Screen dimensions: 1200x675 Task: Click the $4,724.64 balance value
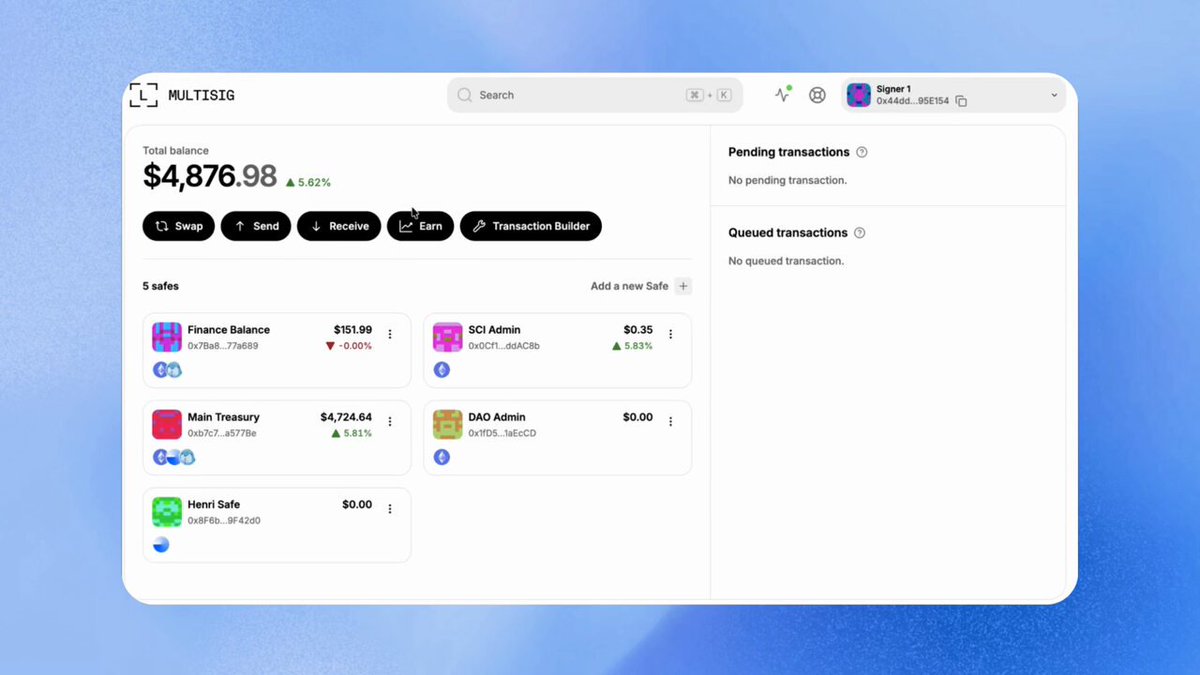click(x=346, y=417)
